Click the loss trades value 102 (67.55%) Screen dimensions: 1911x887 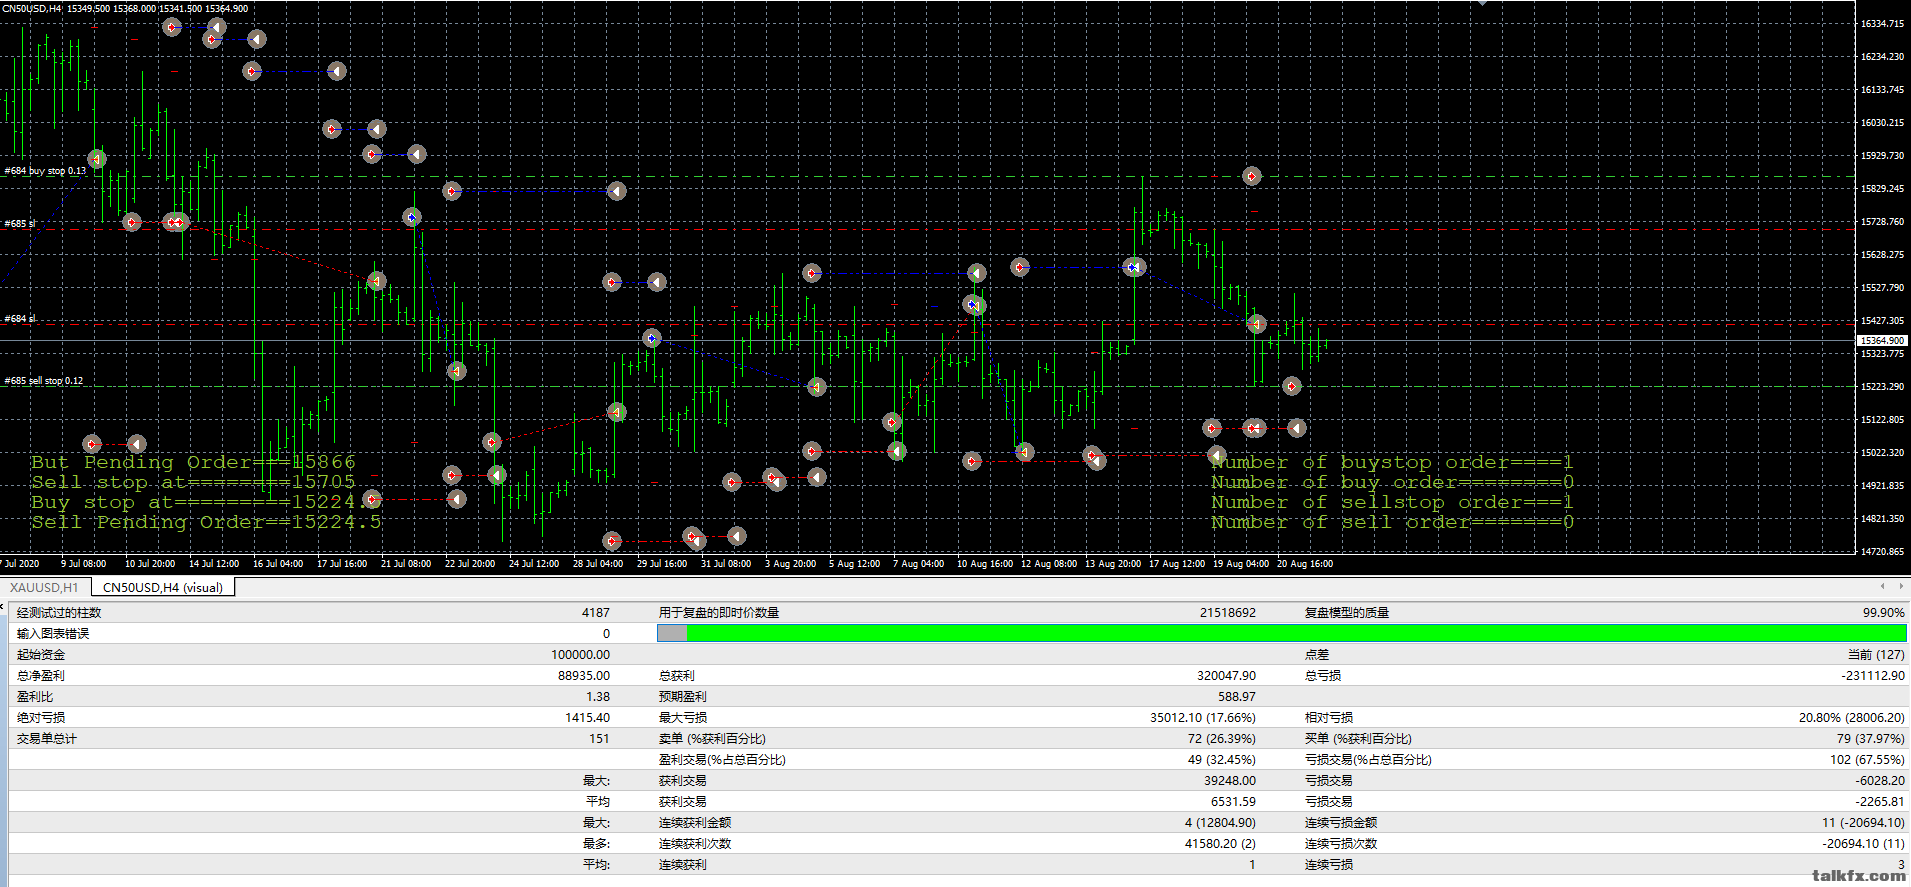tap(1868, 759)
